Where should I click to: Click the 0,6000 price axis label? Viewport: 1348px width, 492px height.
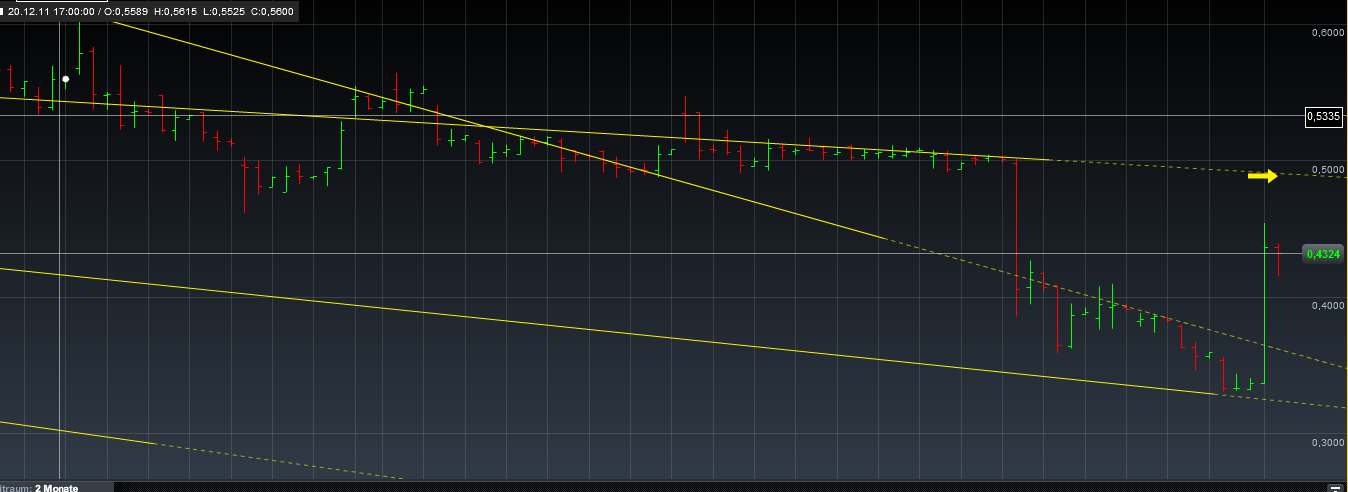[1326, 32]
